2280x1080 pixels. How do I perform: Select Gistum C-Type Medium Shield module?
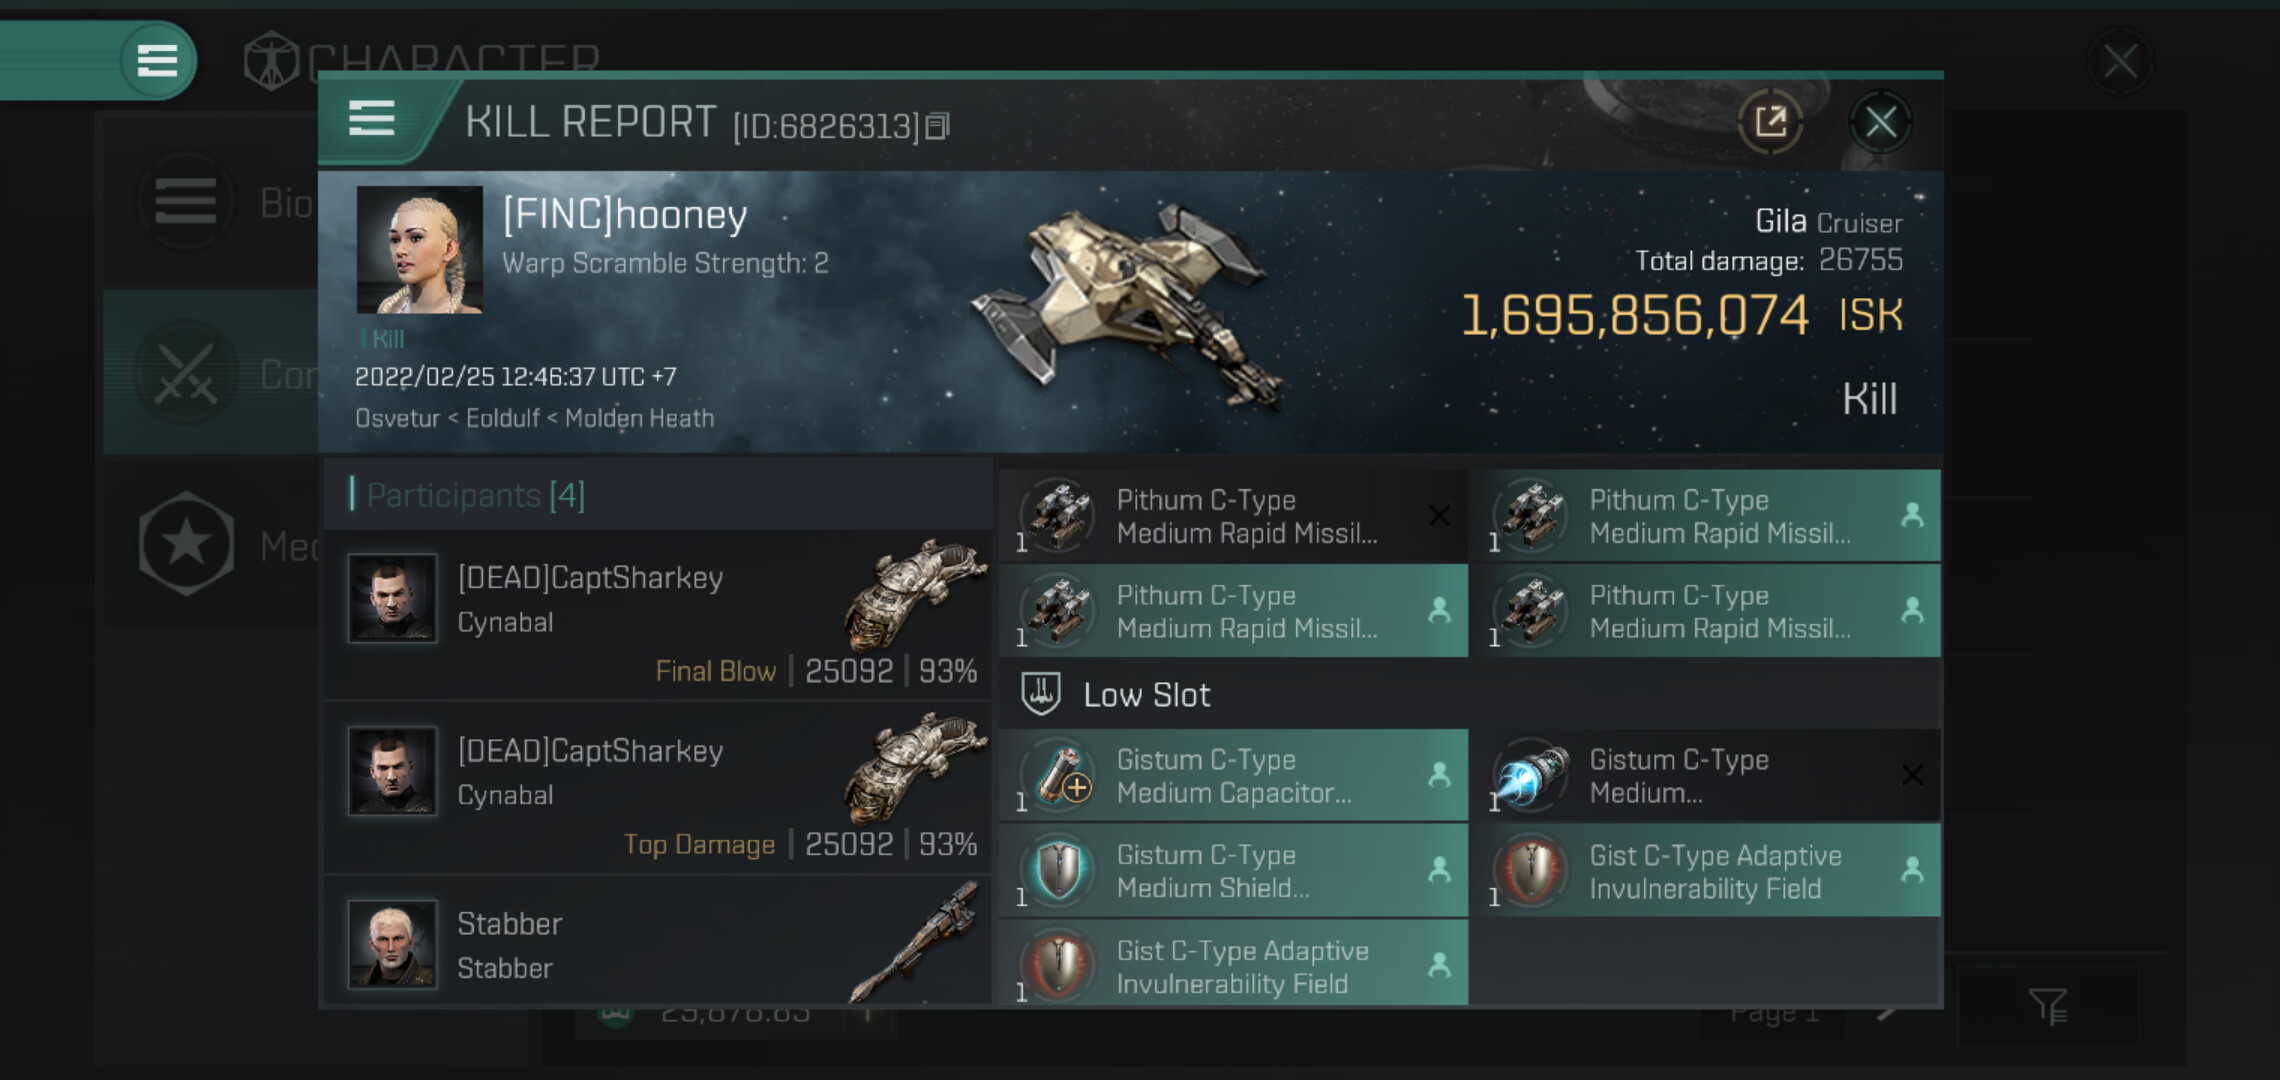coord(1233,870)
